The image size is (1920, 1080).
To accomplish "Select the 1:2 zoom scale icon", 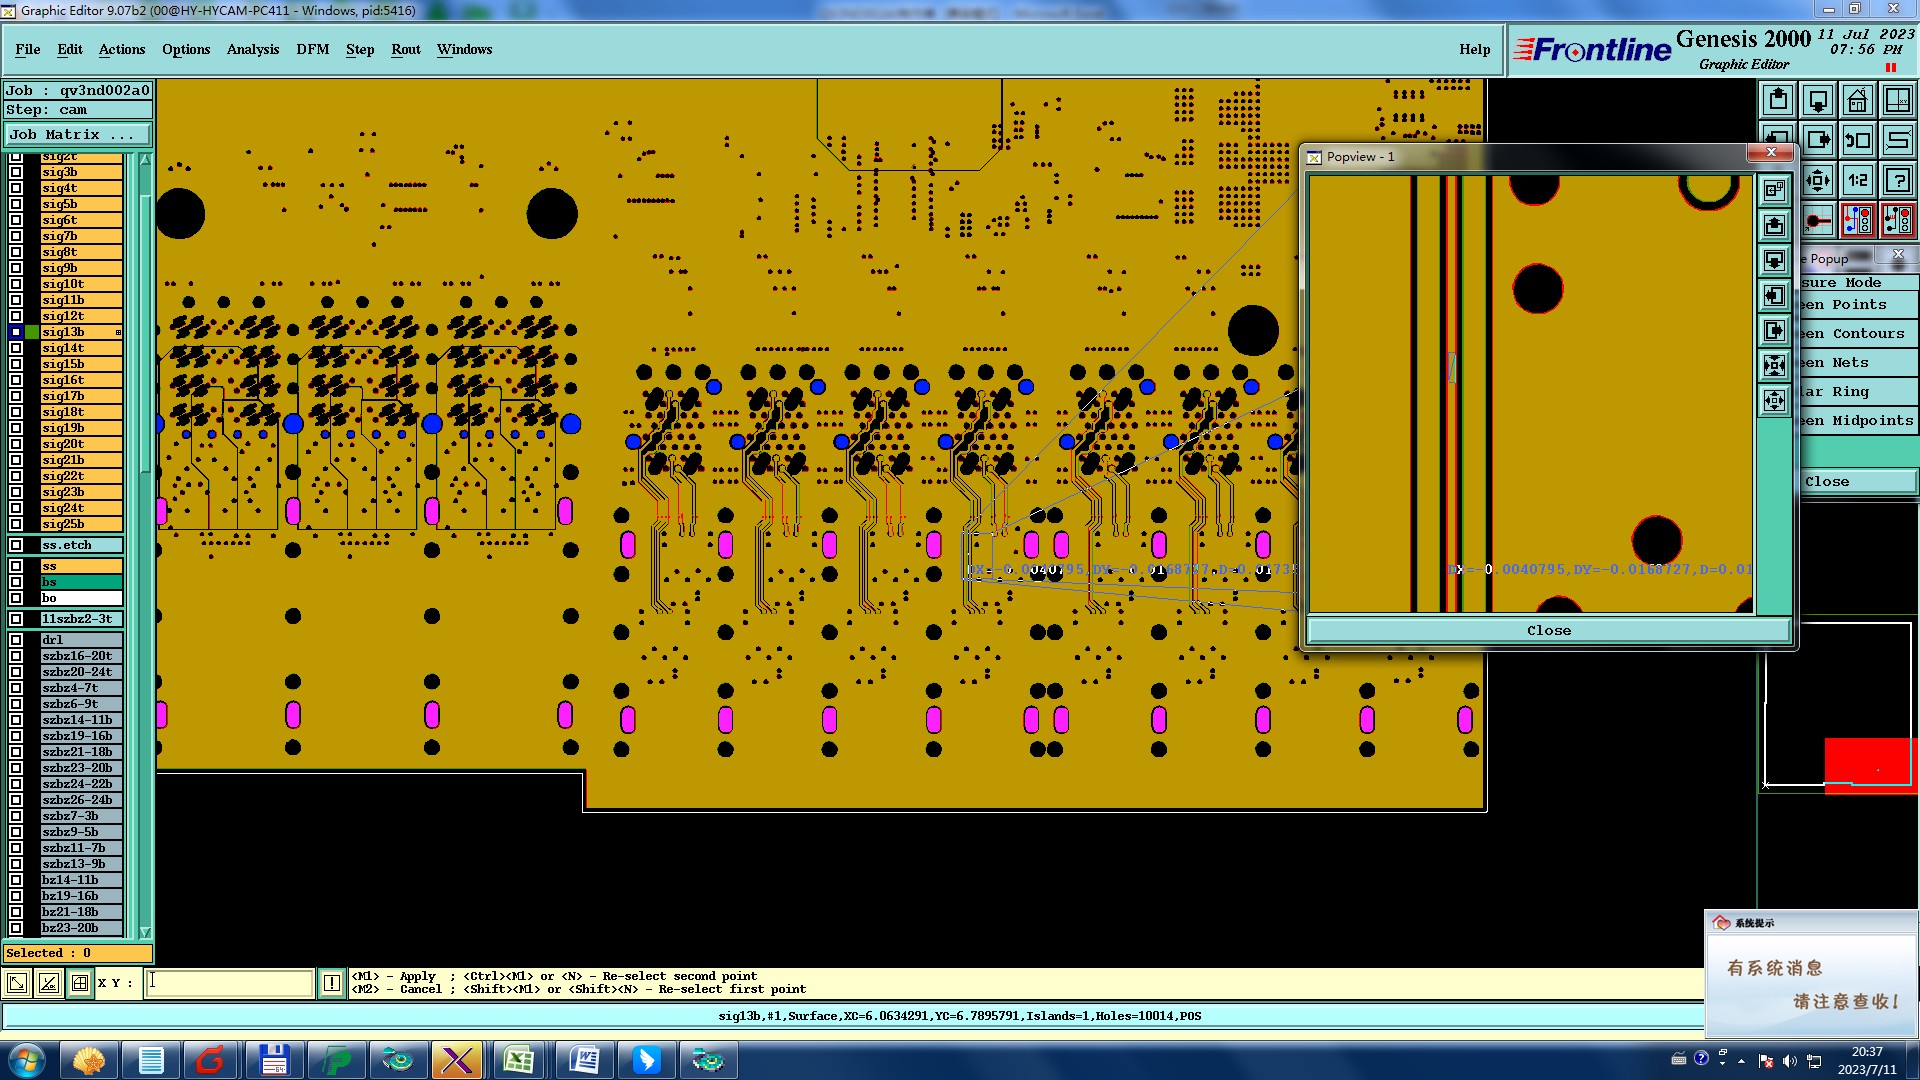I will point(1857,180).
